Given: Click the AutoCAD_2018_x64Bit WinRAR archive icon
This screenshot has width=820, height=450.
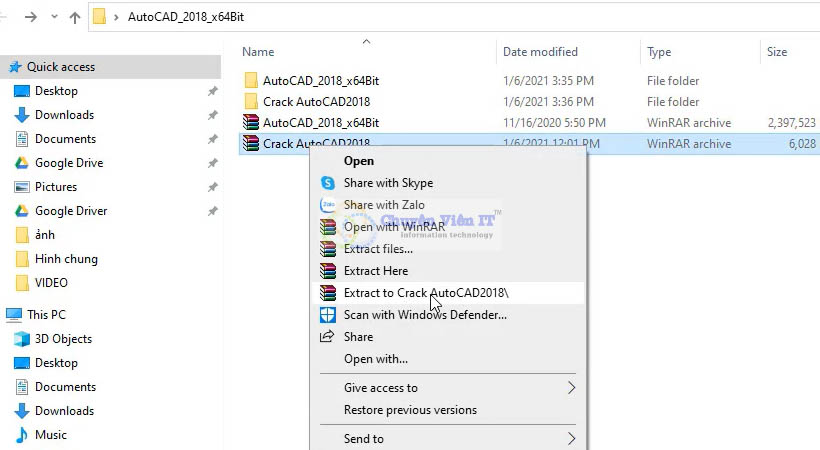Looking at the screenshot, I should click(251, 122).
